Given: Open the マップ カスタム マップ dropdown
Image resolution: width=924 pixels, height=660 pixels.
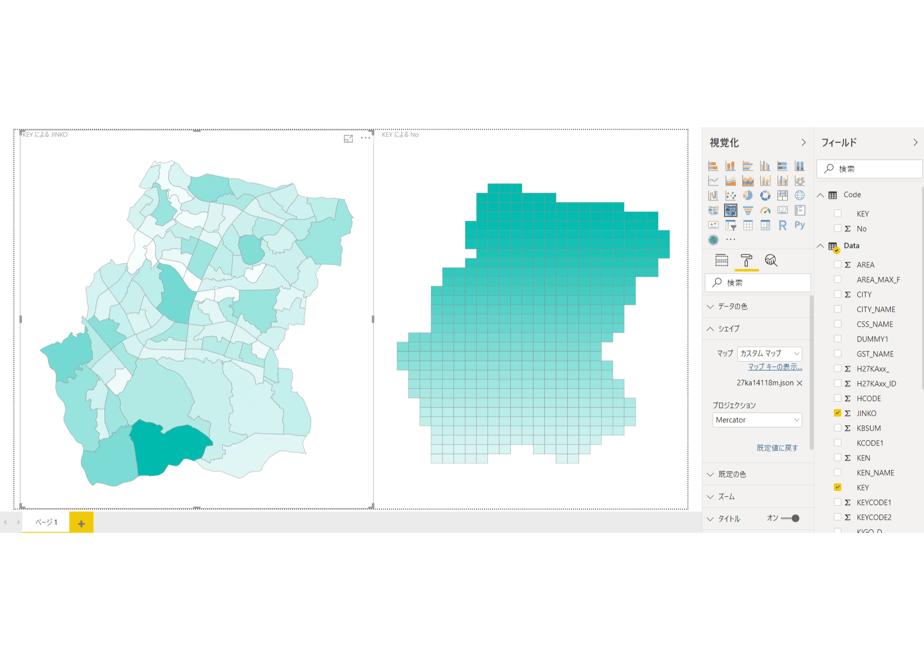Looking at the screenshot, I should 770,354.
